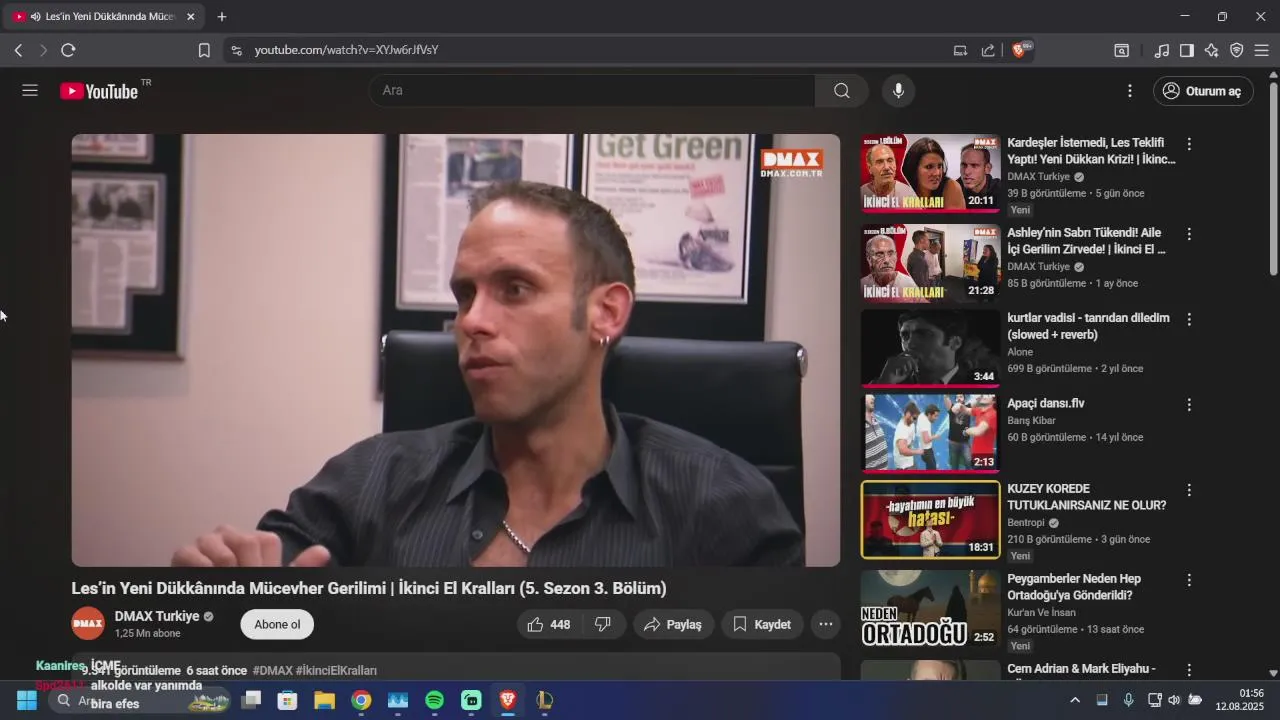Open the tab search icon in toolbar
Screen dimensions: 1280x720
click(1122, 50)
